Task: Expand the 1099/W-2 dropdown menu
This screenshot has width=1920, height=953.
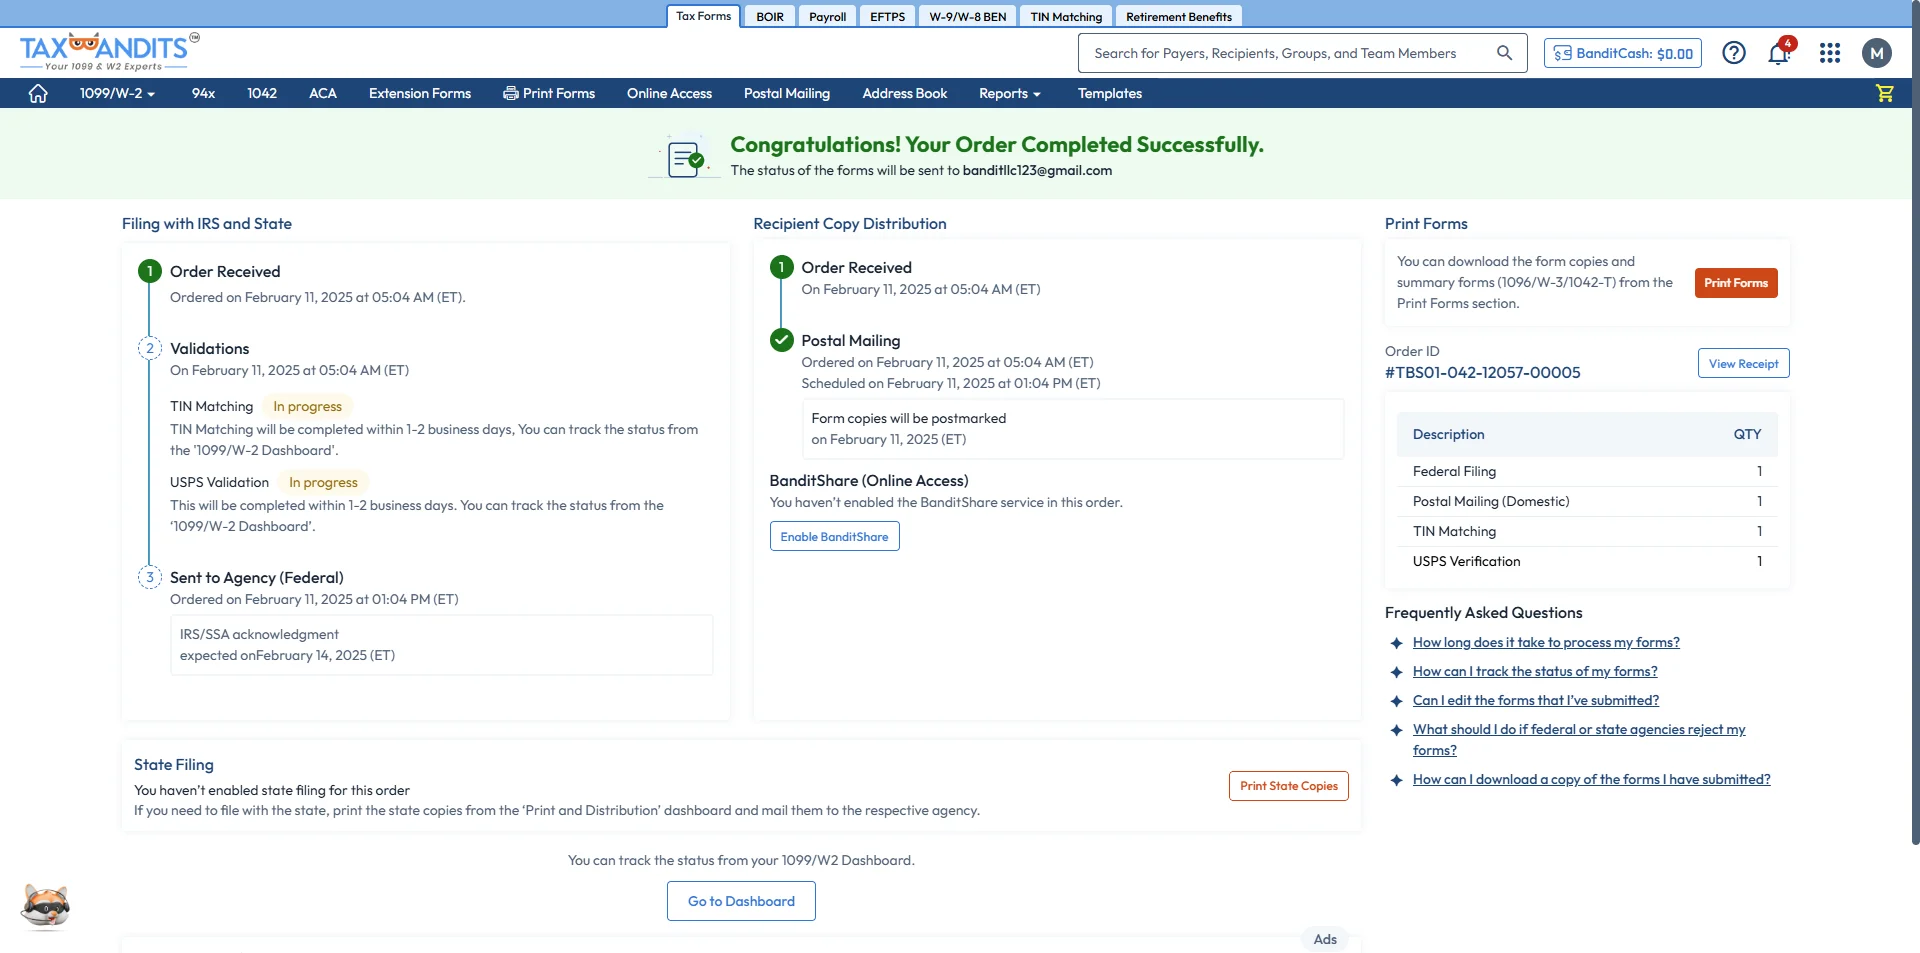Action: (x=117, y=93)
